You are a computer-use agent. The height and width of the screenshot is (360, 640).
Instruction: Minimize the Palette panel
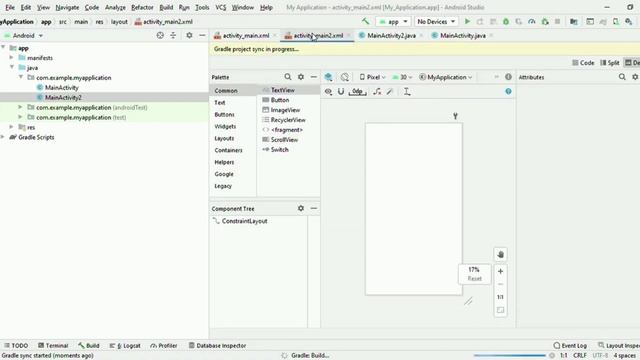[313, 77]
